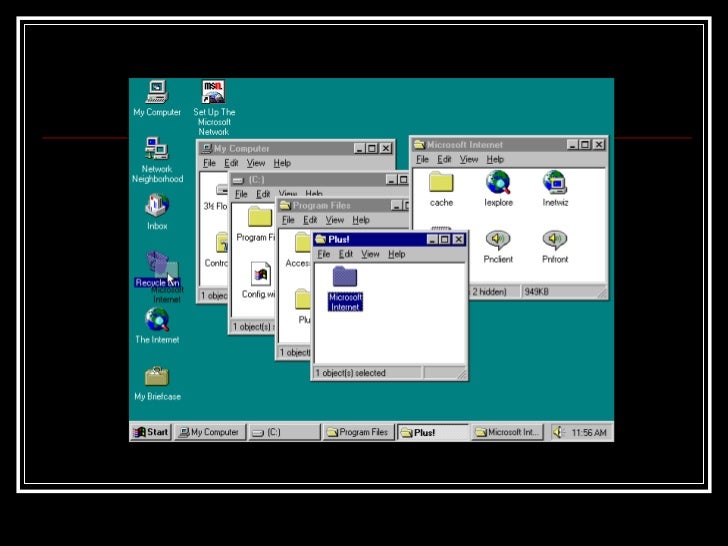Click the volume speaker icon in system tray
This screenshot has width=728, height=546.
tap(558, 432)
